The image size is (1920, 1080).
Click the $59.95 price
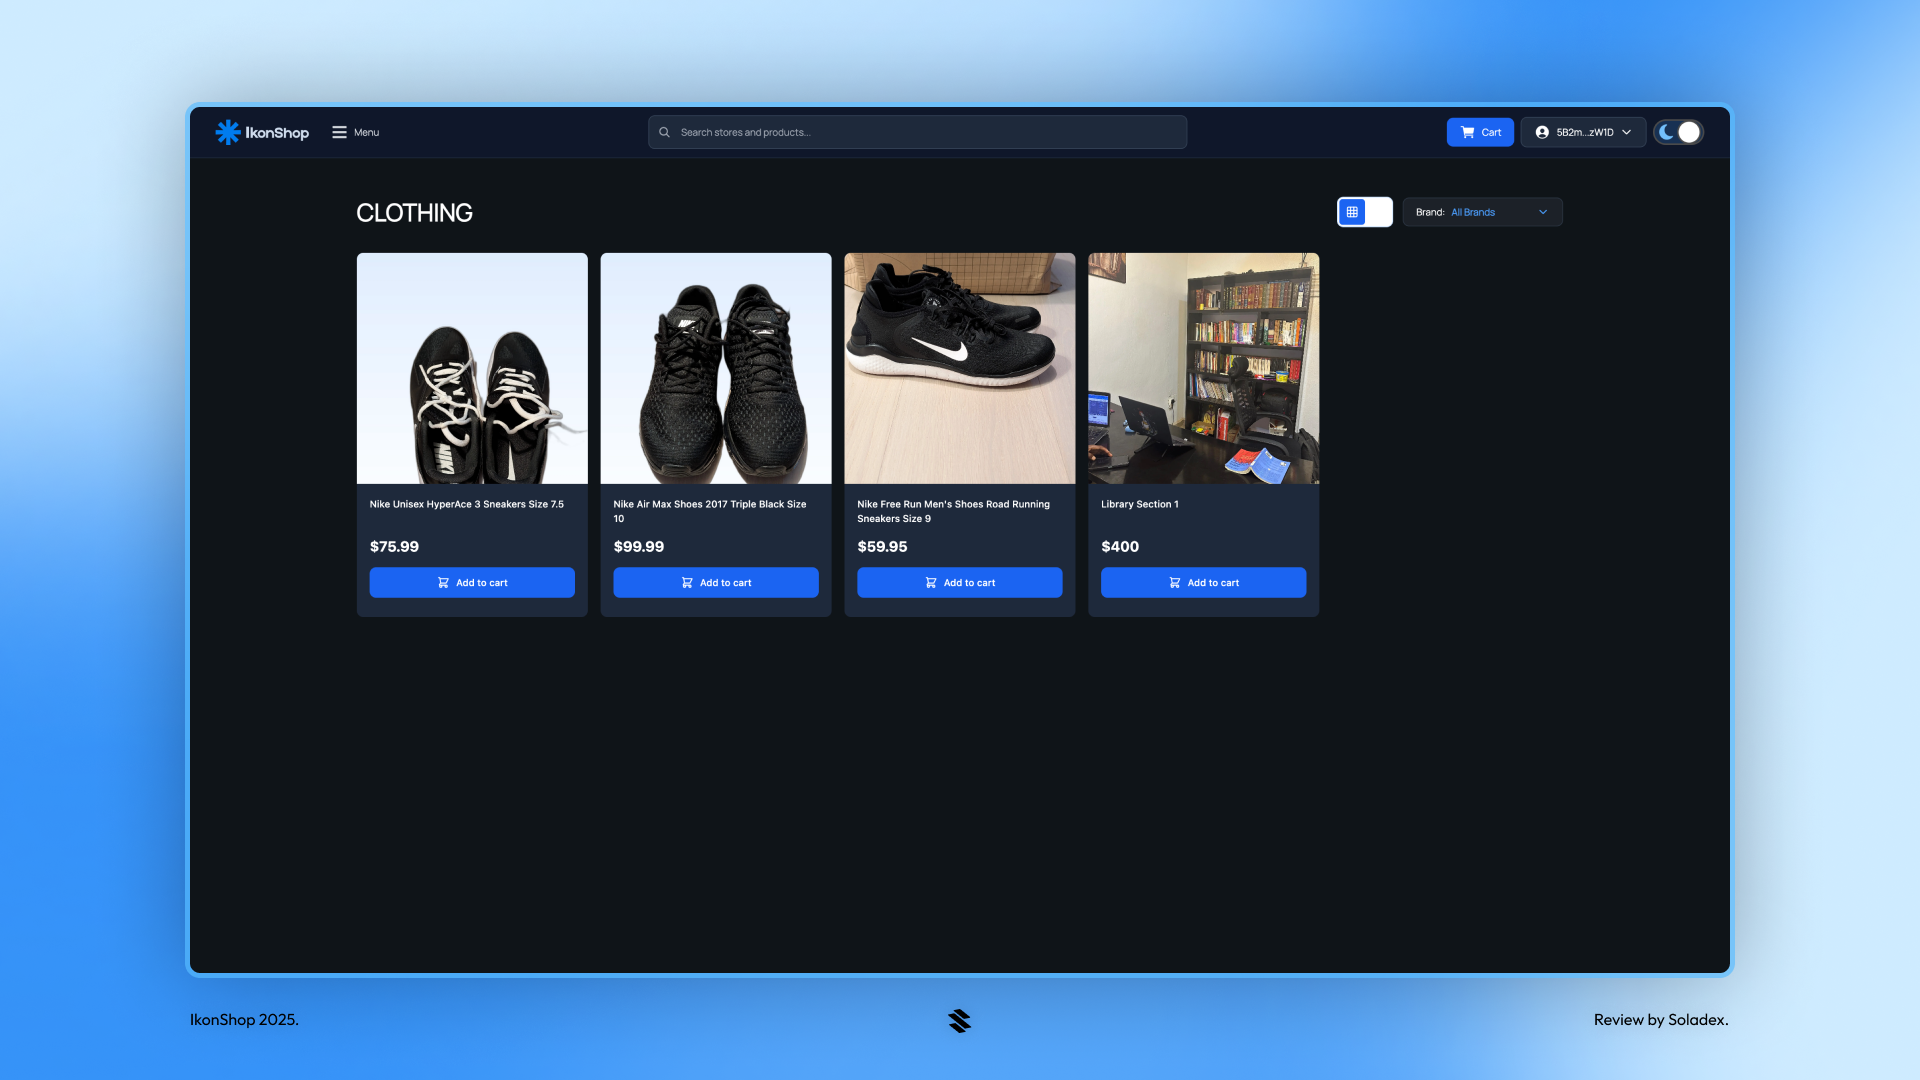[882, 546]
